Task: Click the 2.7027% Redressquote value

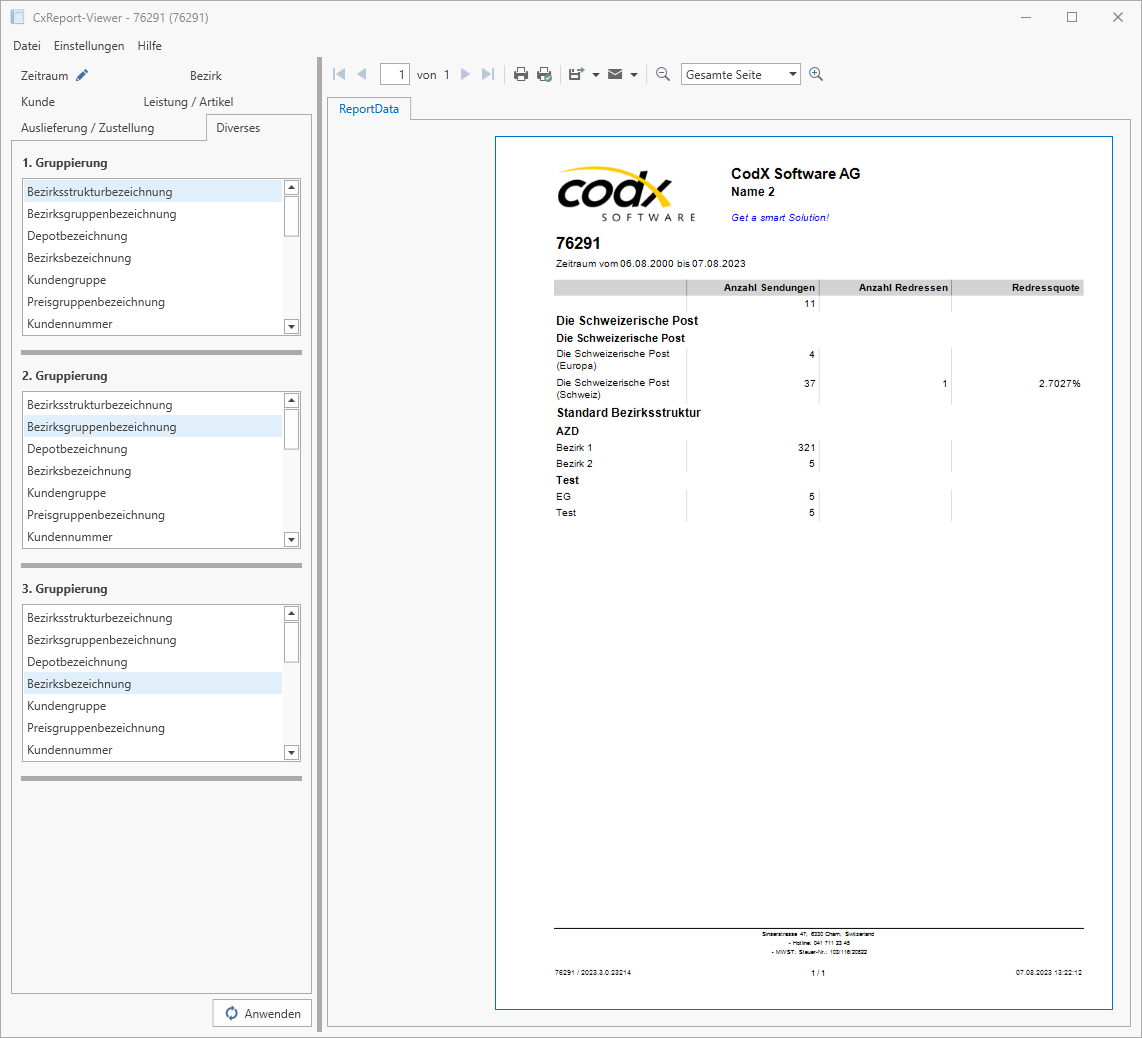Action: 1060,383
